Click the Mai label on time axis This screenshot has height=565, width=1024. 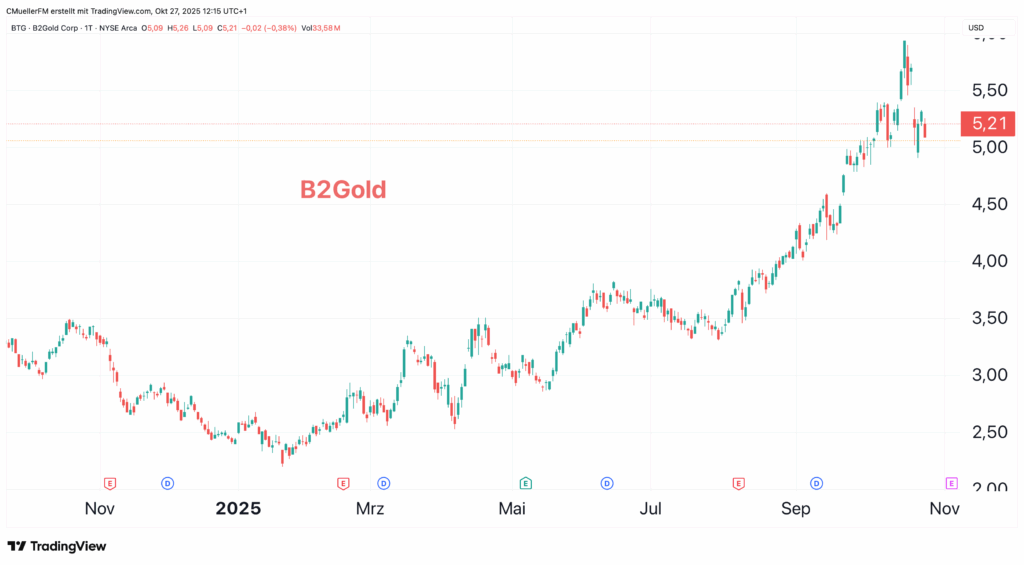click(512, 509)
